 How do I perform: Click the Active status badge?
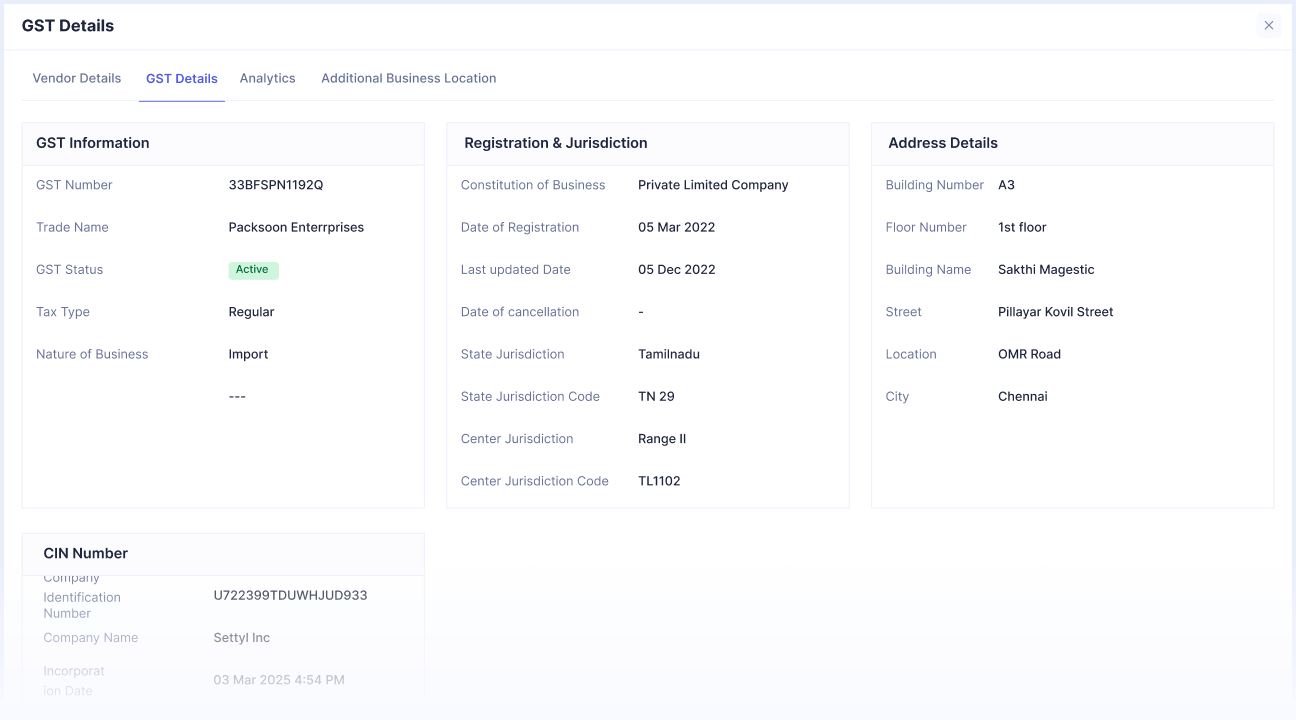click(253, 269)
